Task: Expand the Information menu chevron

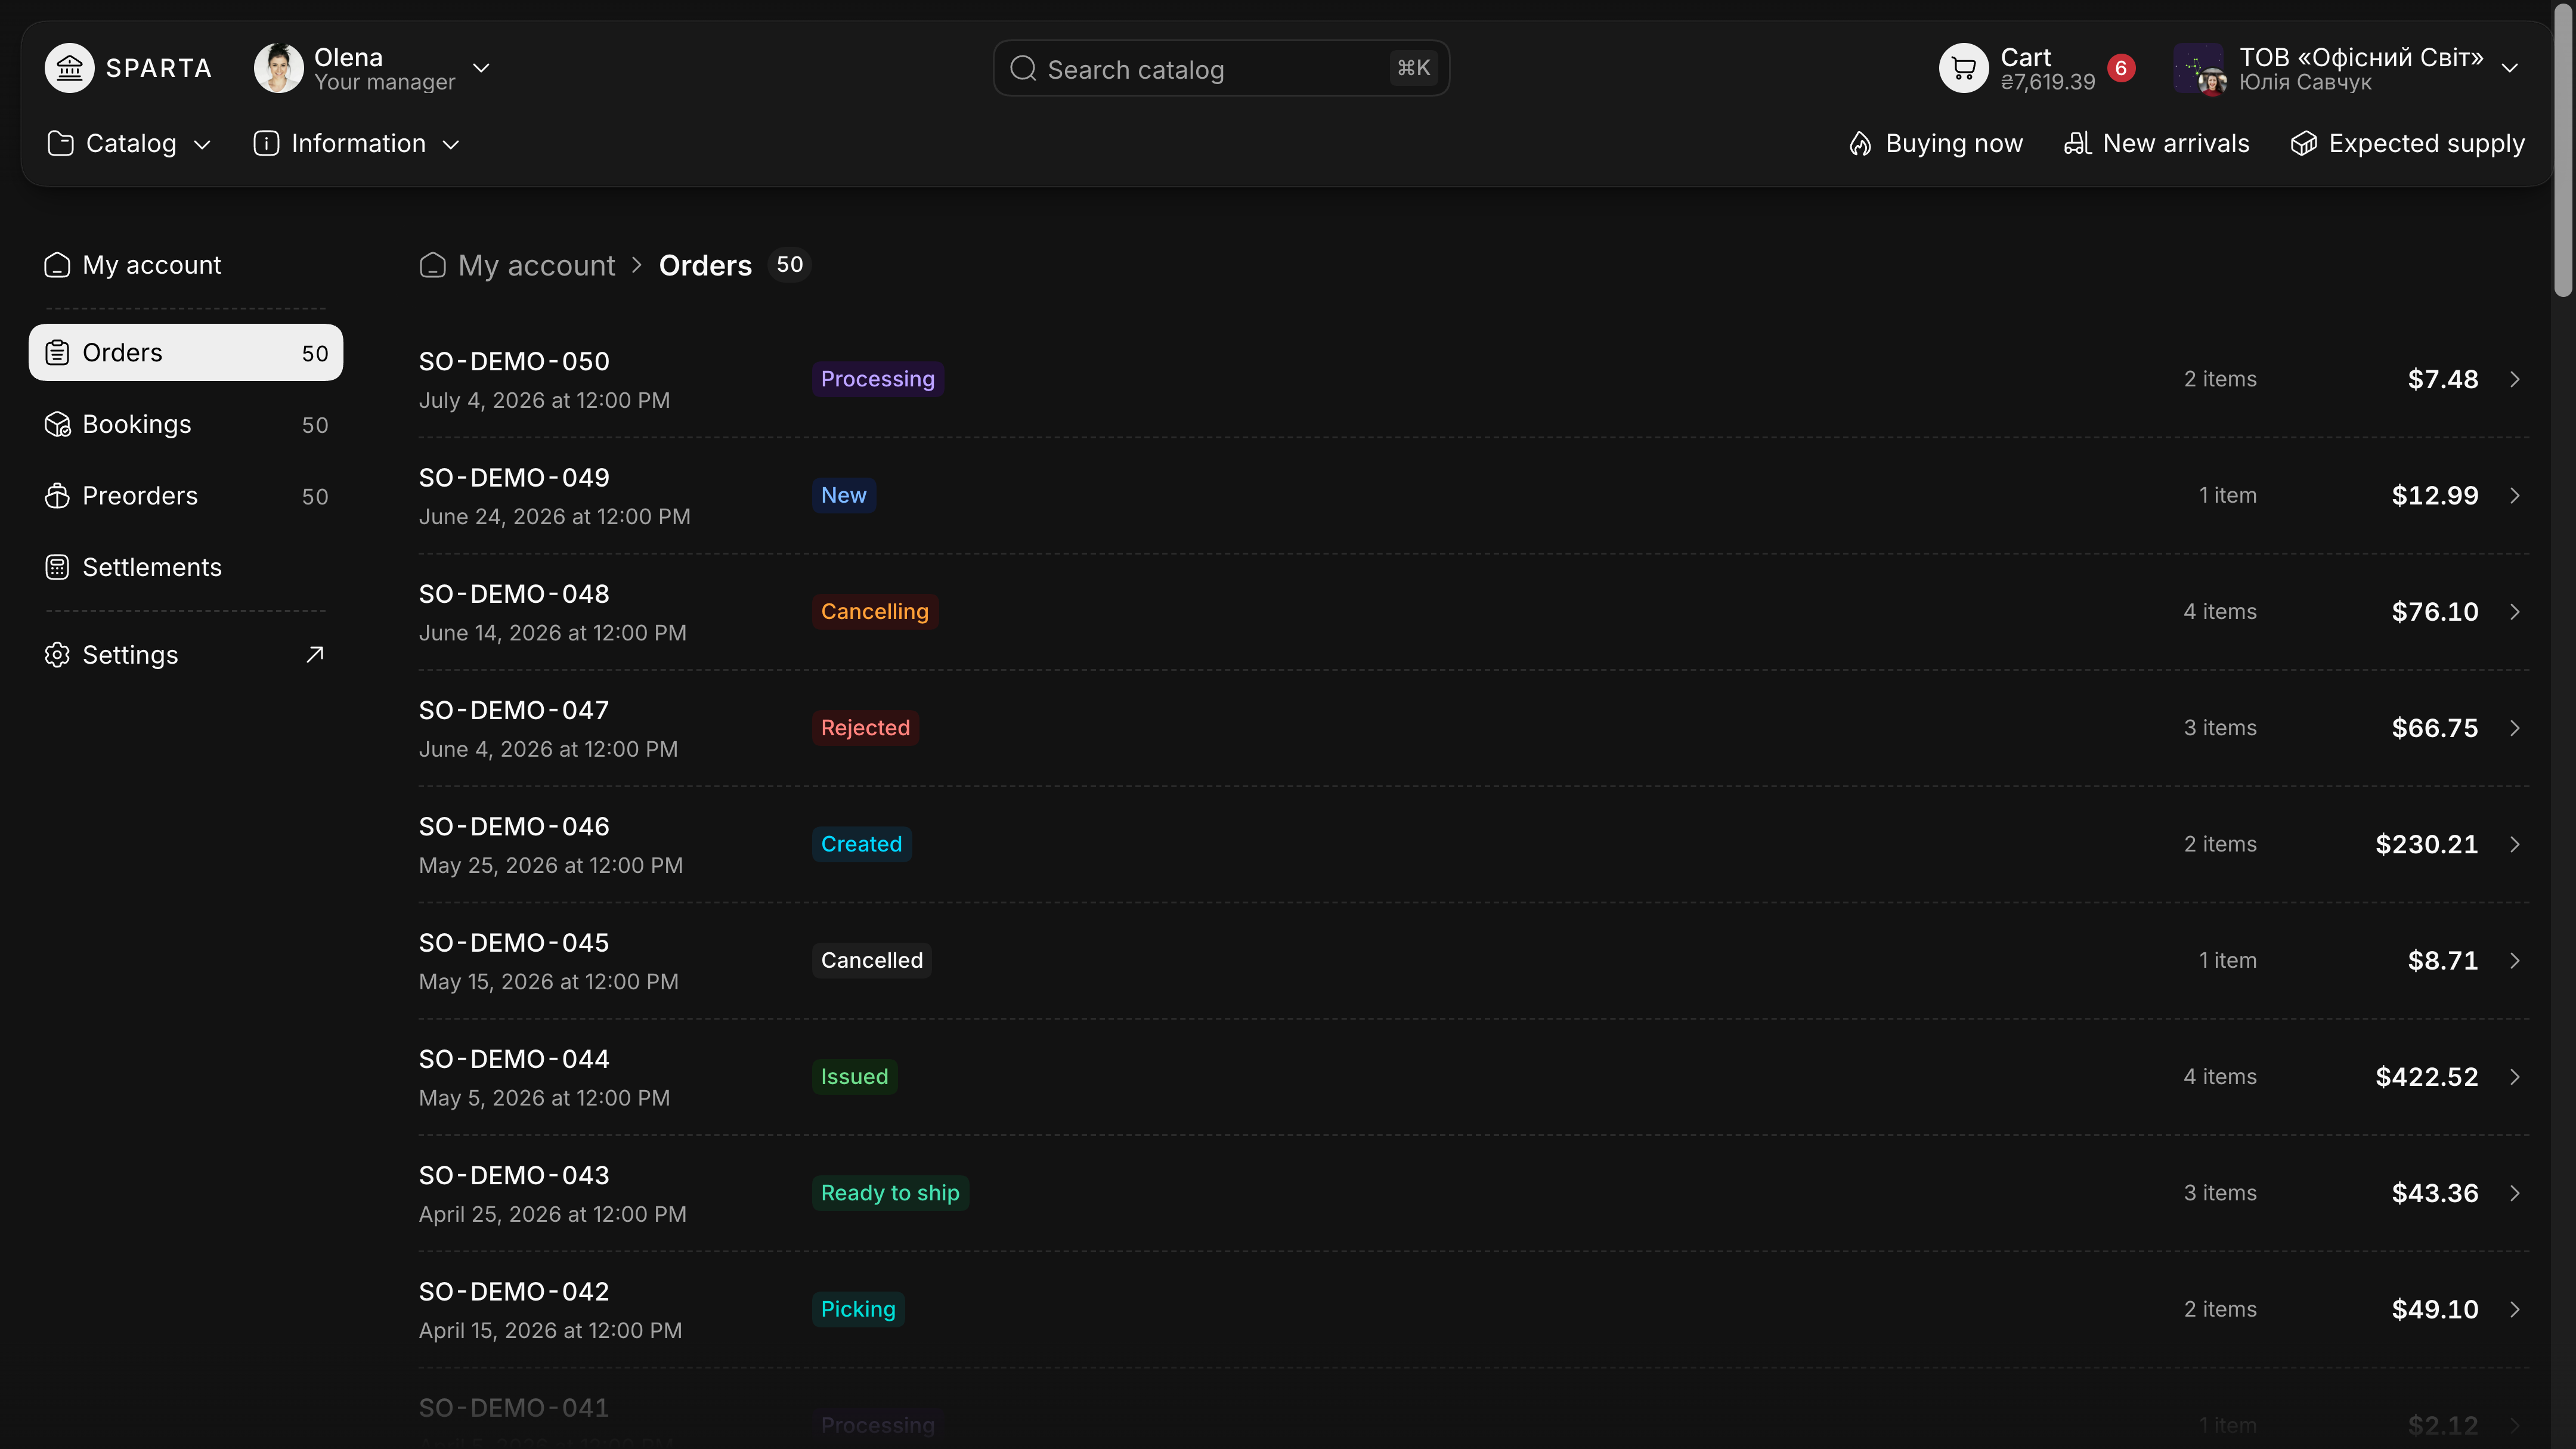Action: 451,145
